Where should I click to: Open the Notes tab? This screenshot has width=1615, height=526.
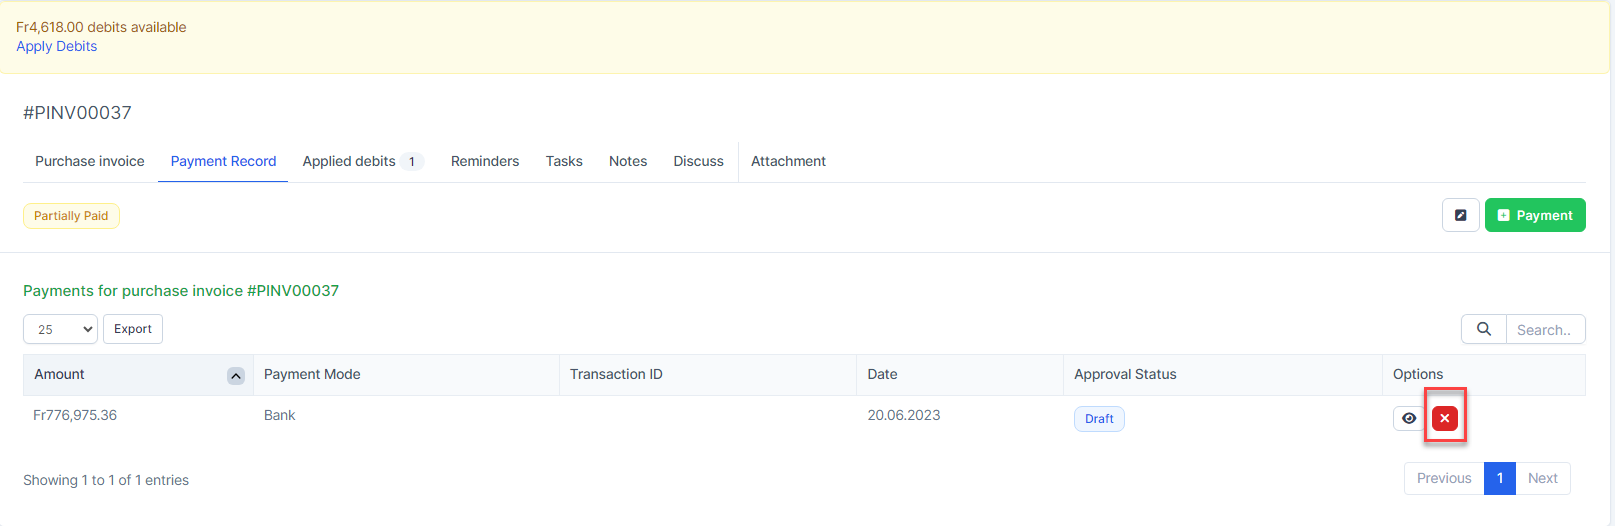628,161
